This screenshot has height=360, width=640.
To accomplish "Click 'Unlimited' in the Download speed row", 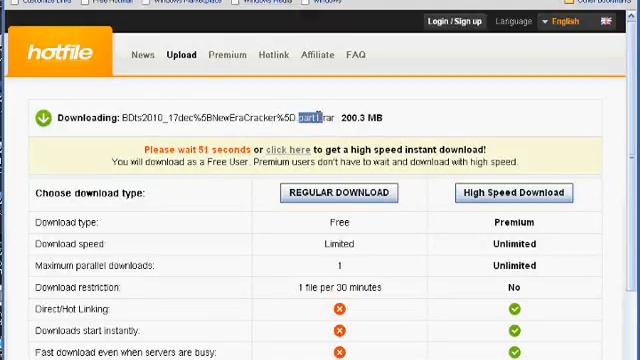I will point(514,244).
